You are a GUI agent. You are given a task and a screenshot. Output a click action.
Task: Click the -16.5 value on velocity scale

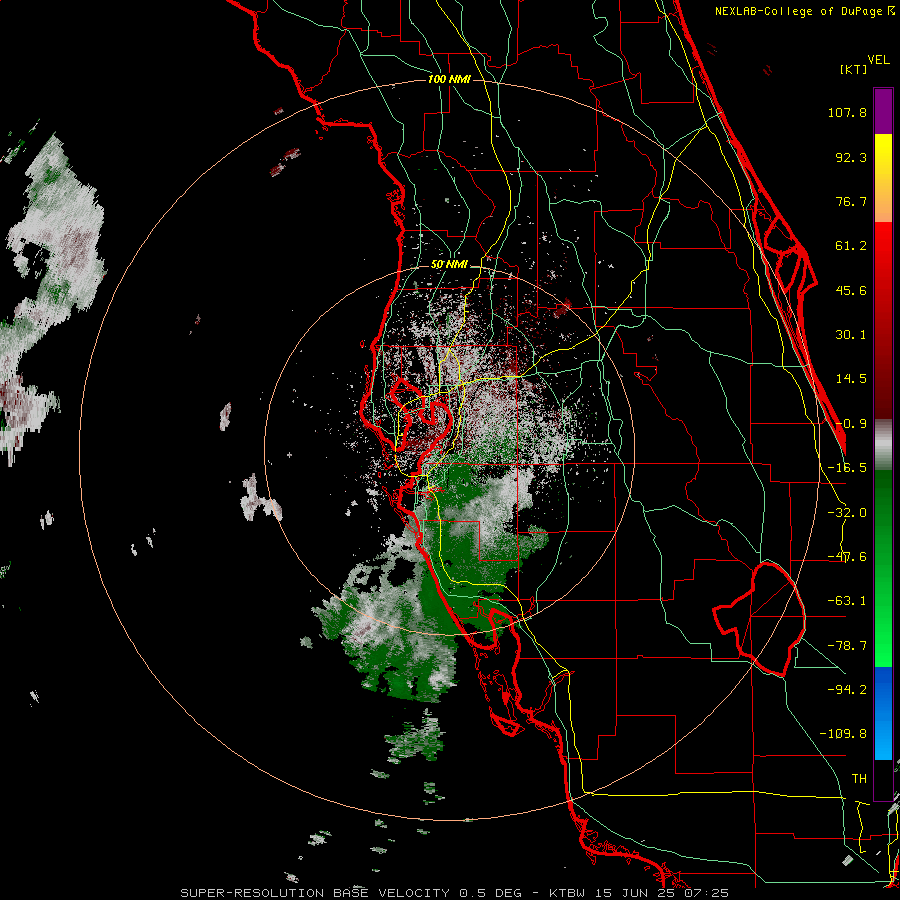847,468
